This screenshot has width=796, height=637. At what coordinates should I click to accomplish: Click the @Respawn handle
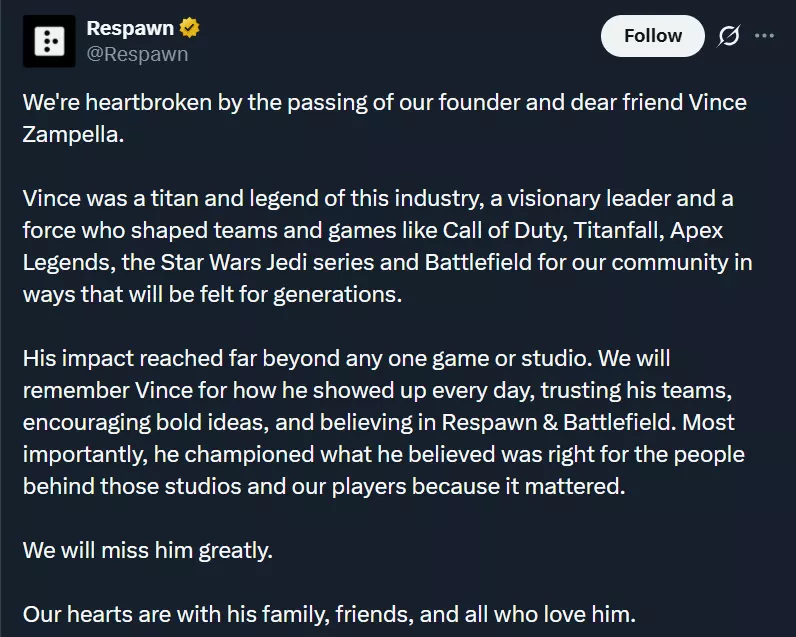point(137,54)
